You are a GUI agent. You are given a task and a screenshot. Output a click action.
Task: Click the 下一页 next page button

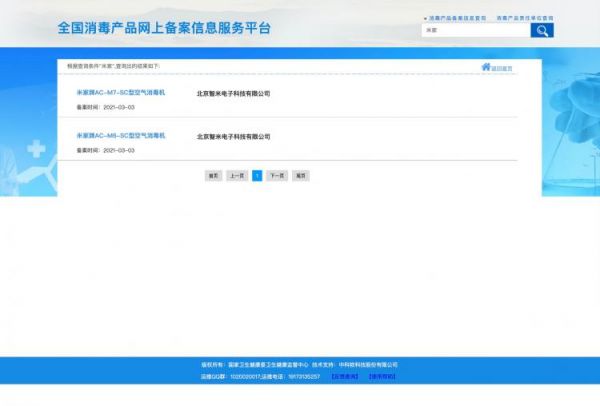pyautogui.click(x=277, y=176)
